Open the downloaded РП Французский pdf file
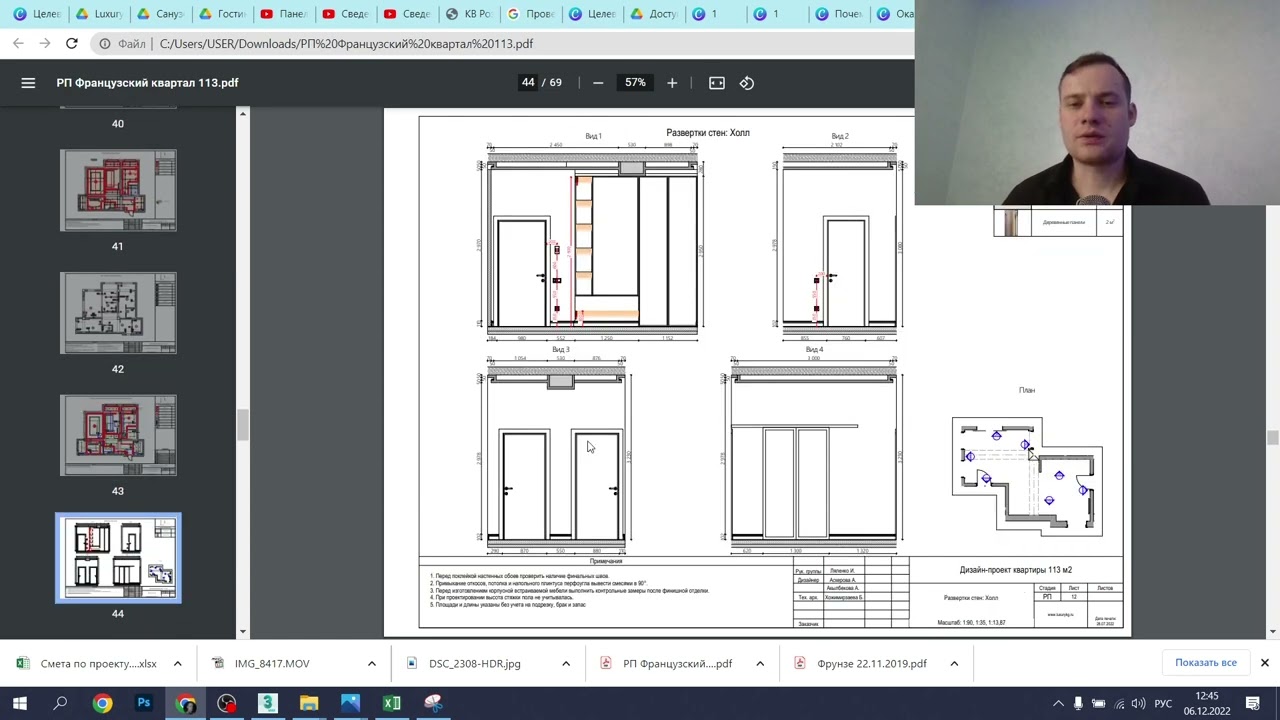This screenshot has width=1280, height=720. coord(676,663)
